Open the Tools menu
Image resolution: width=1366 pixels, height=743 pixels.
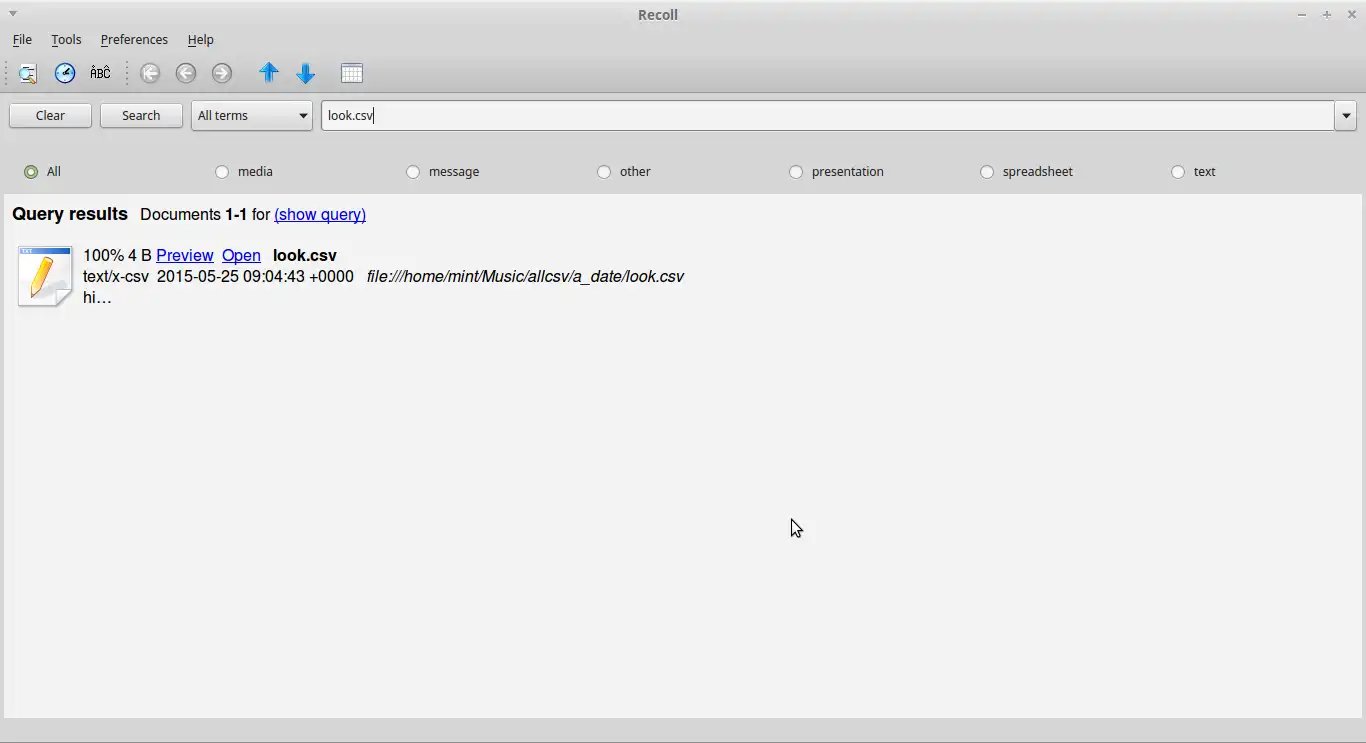[66, 40]
